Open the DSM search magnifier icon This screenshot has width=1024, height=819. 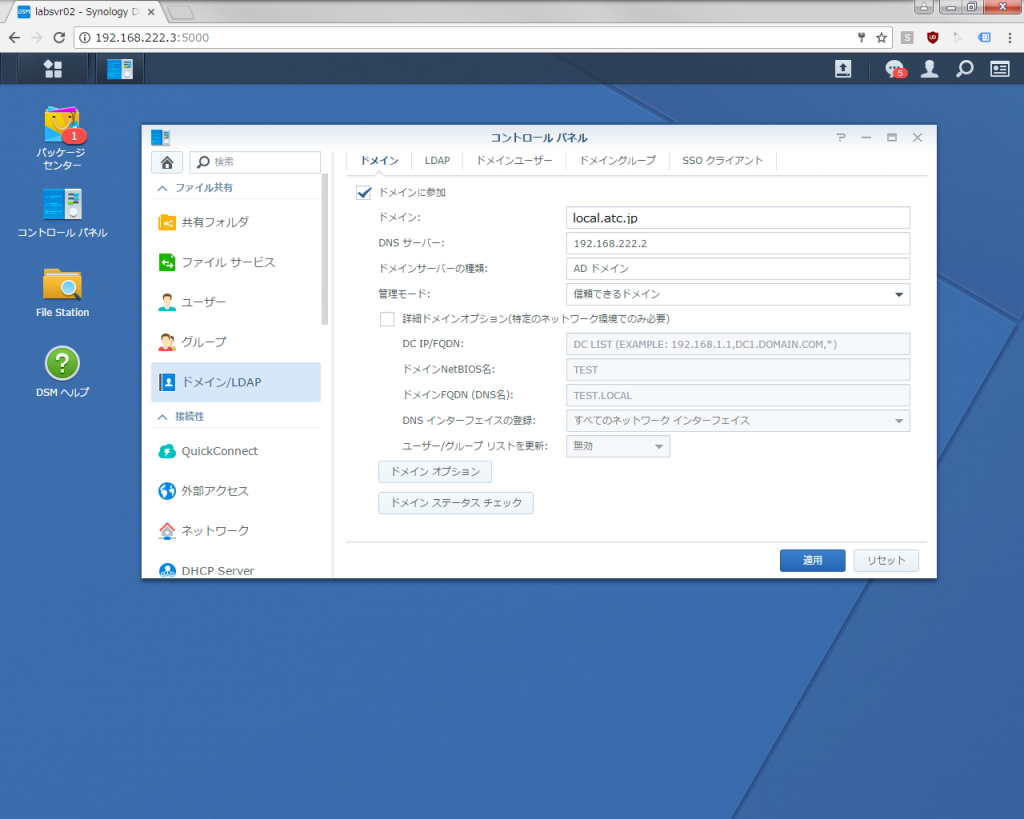965,69
